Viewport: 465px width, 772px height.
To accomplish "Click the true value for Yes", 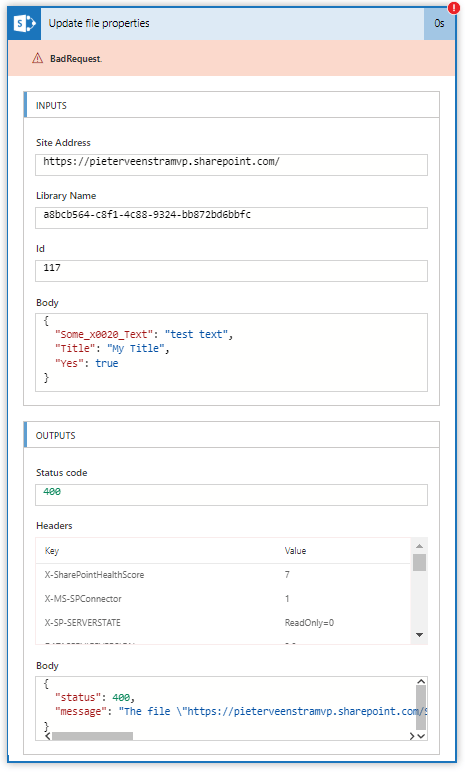I will click(107, 363).
